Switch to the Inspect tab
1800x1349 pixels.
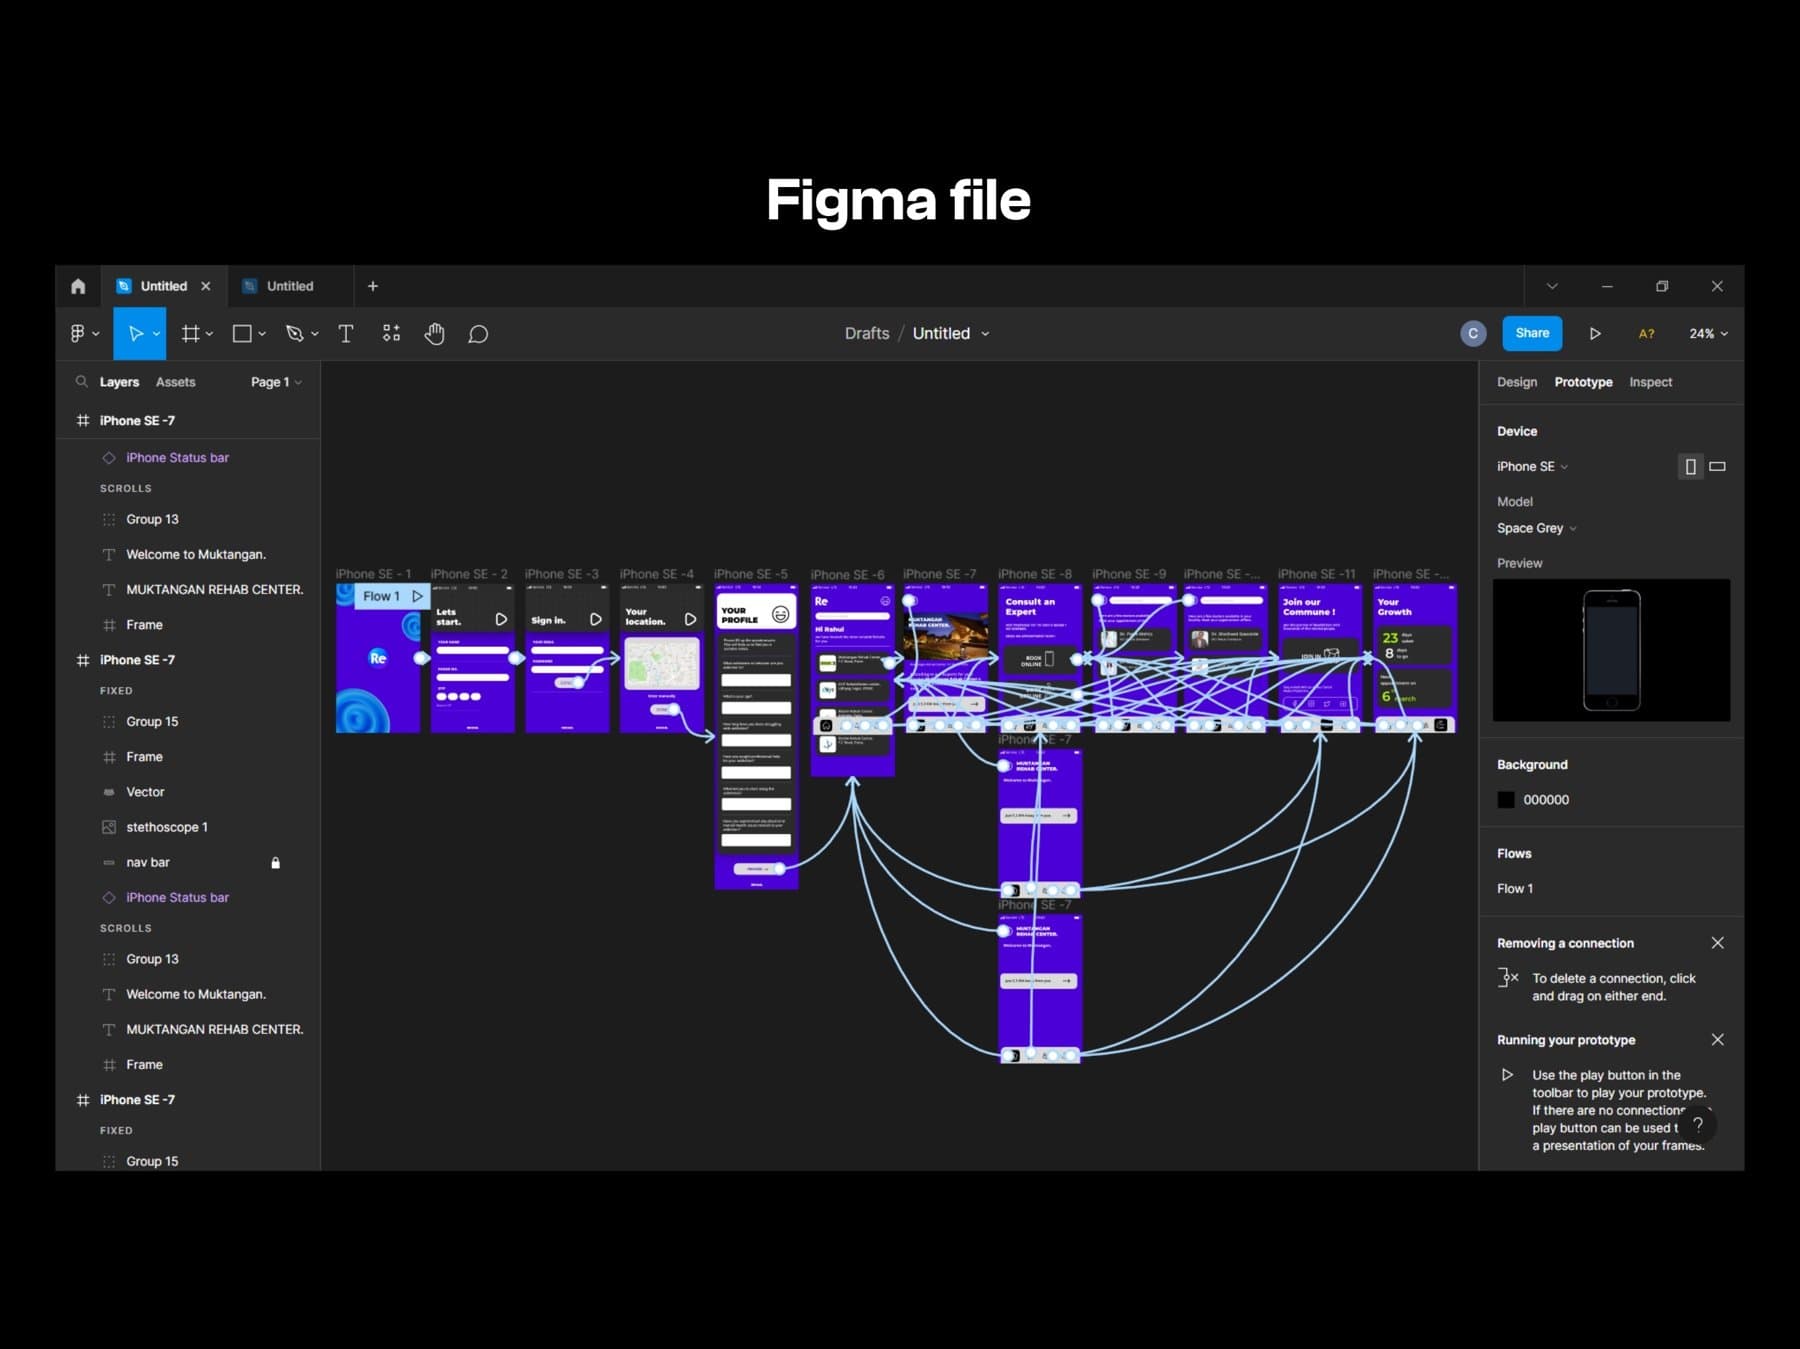pos(1650,382)
